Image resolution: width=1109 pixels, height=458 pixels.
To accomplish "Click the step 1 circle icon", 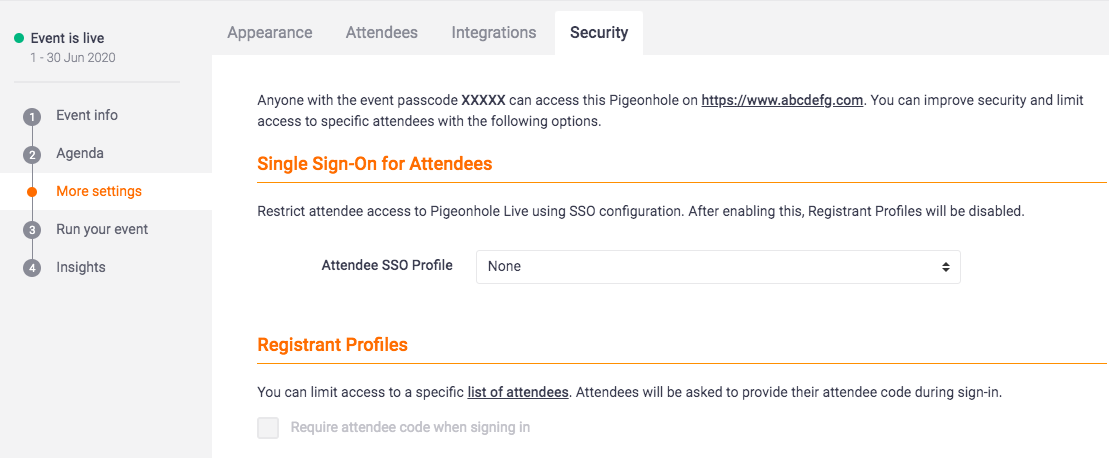I will [32, 117].
